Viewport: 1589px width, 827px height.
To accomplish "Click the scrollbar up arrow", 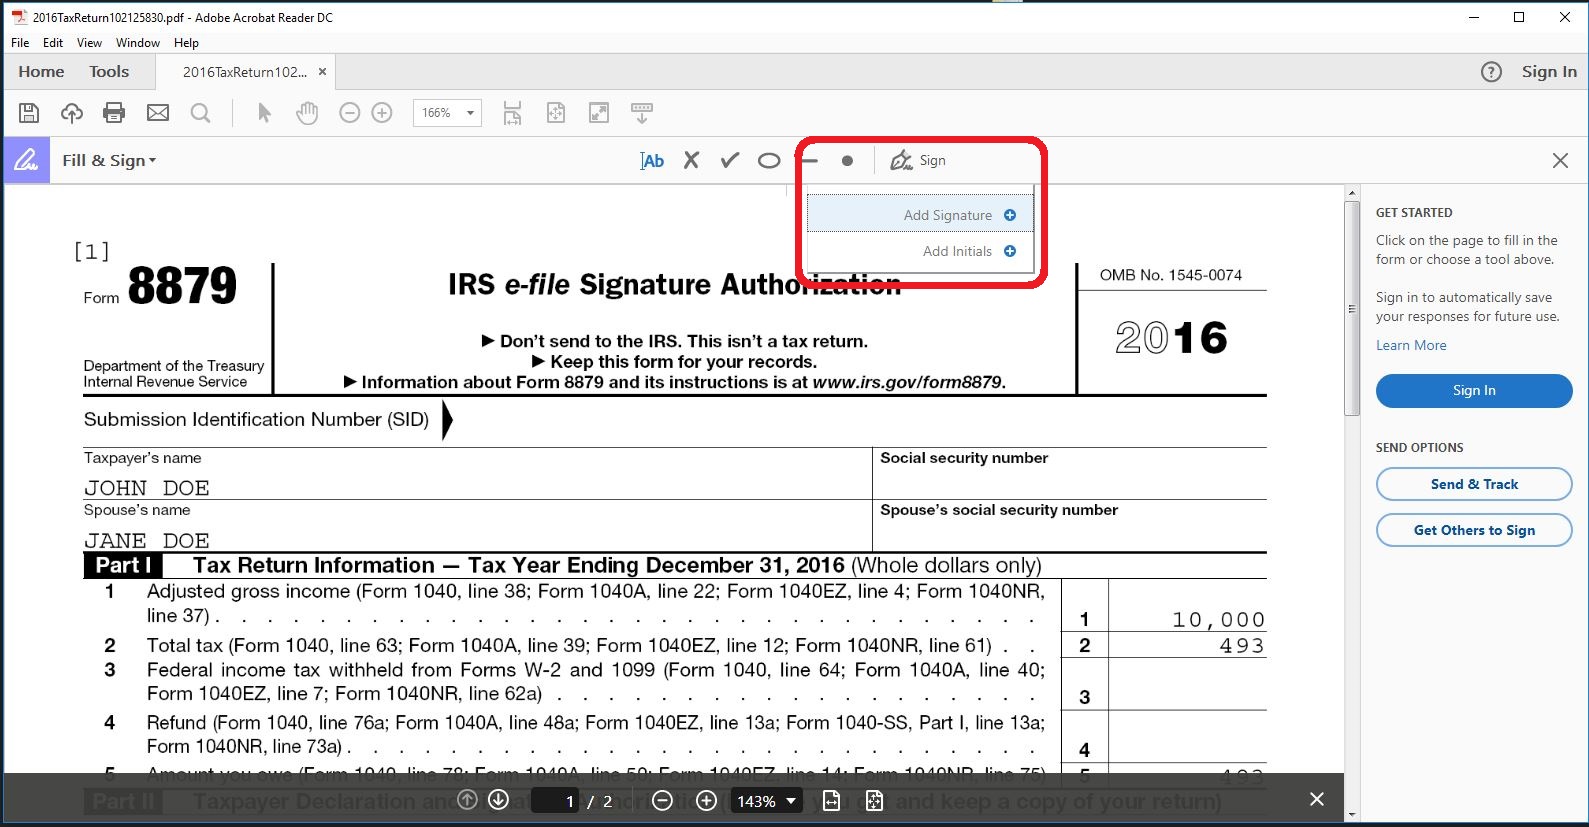I will point(1352,193).
